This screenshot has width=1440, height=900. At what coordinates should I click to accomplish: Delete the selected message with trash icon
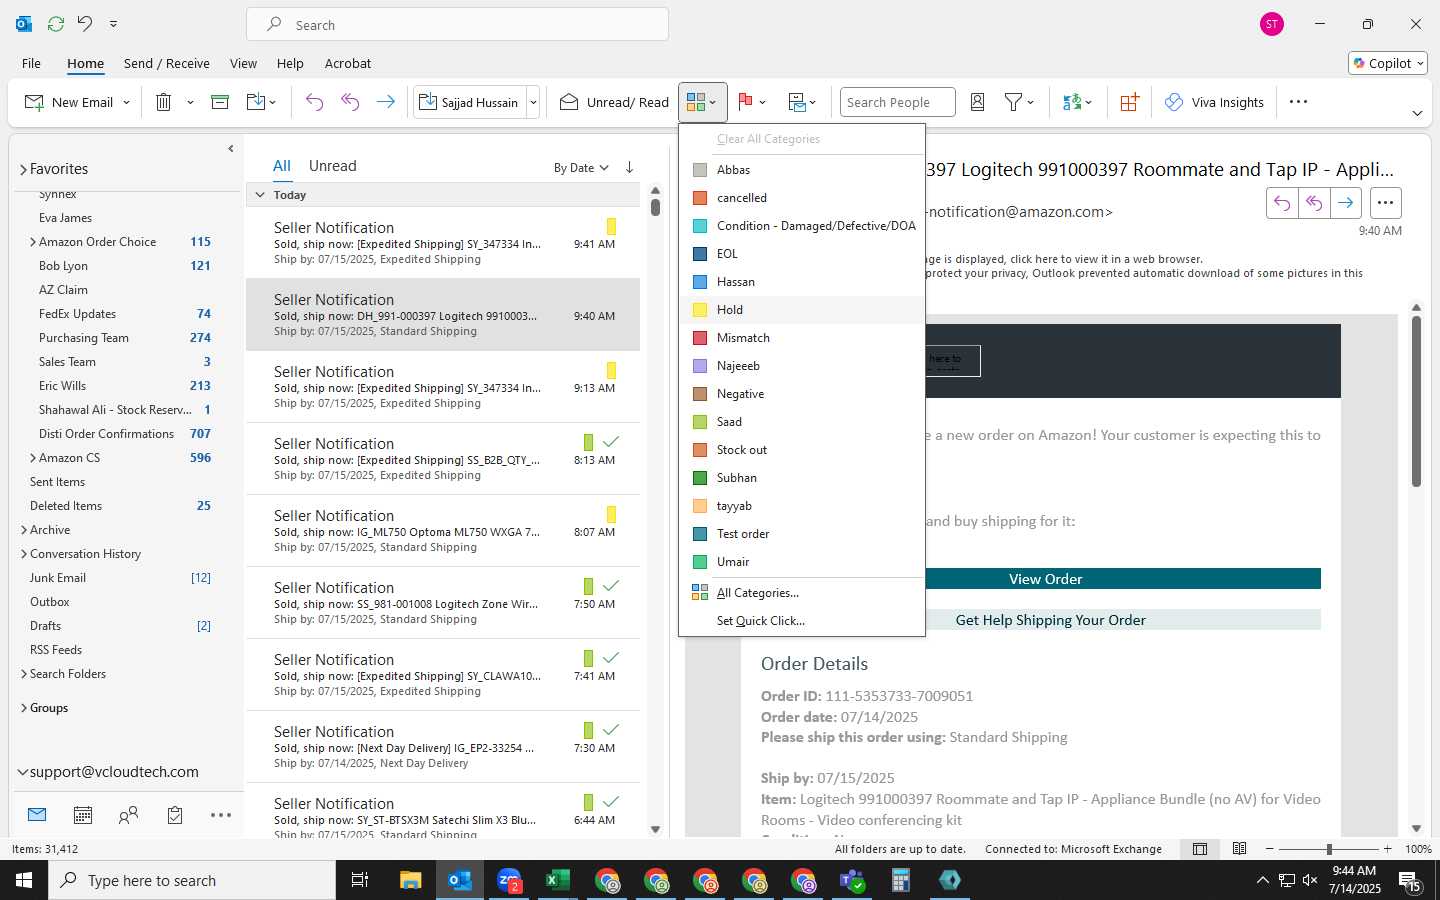pos(164,102)
